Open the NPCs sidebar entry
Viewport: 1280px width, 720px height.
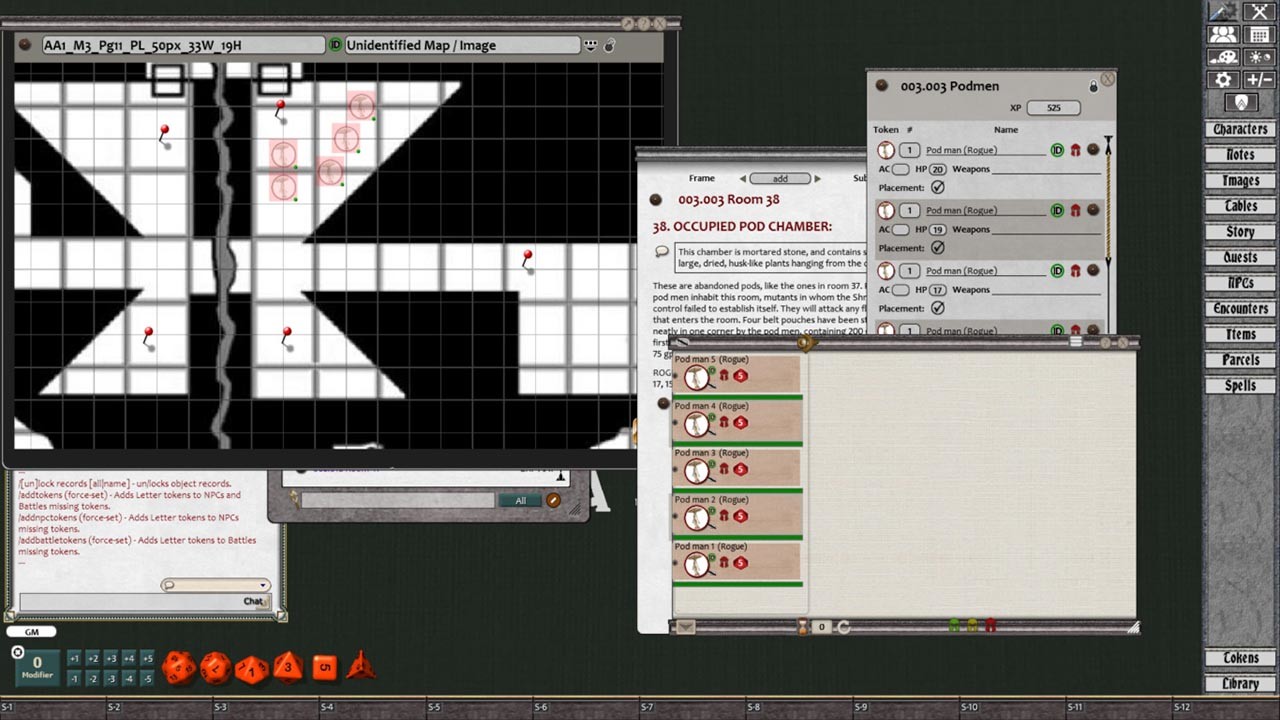[1240, 283]
